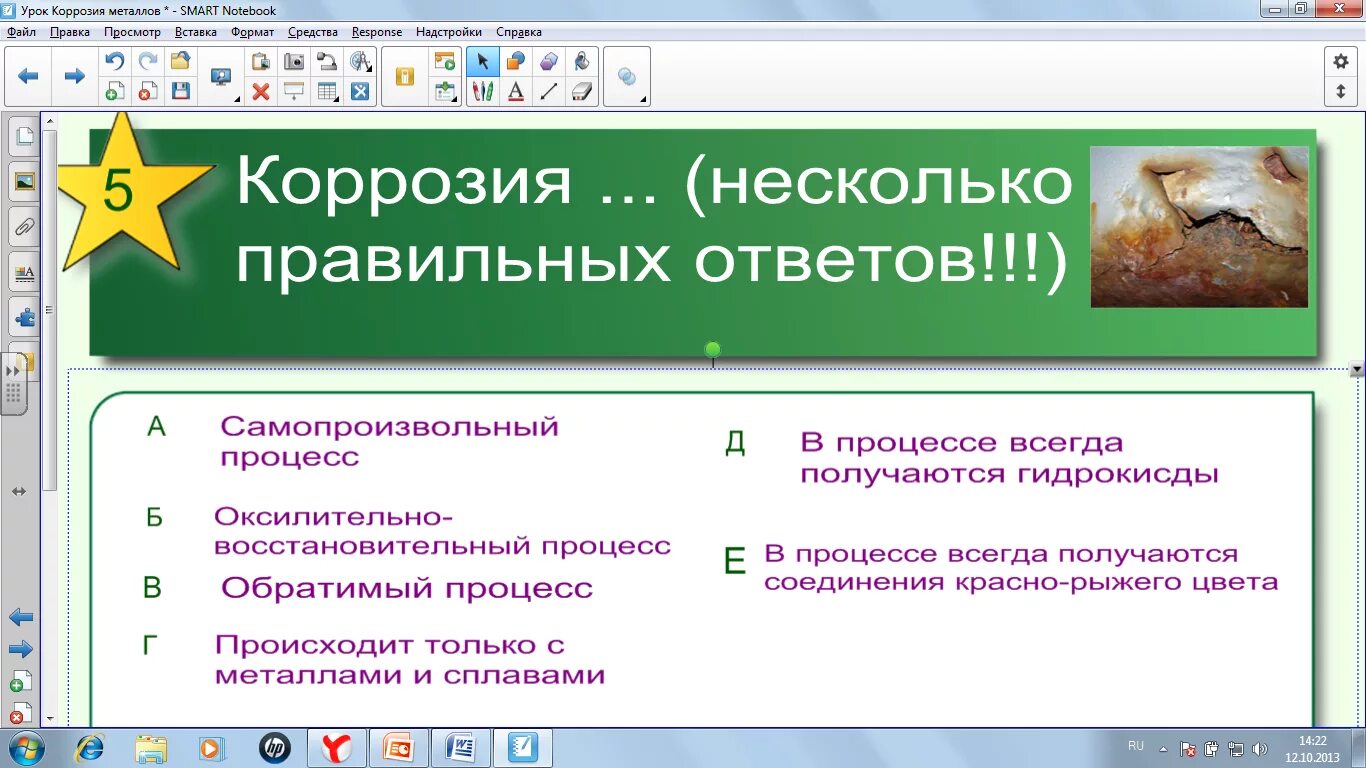Click the green rotation handle of selection
The width and height of the screenshot is (1366, 768).
[x=713, y=349]
